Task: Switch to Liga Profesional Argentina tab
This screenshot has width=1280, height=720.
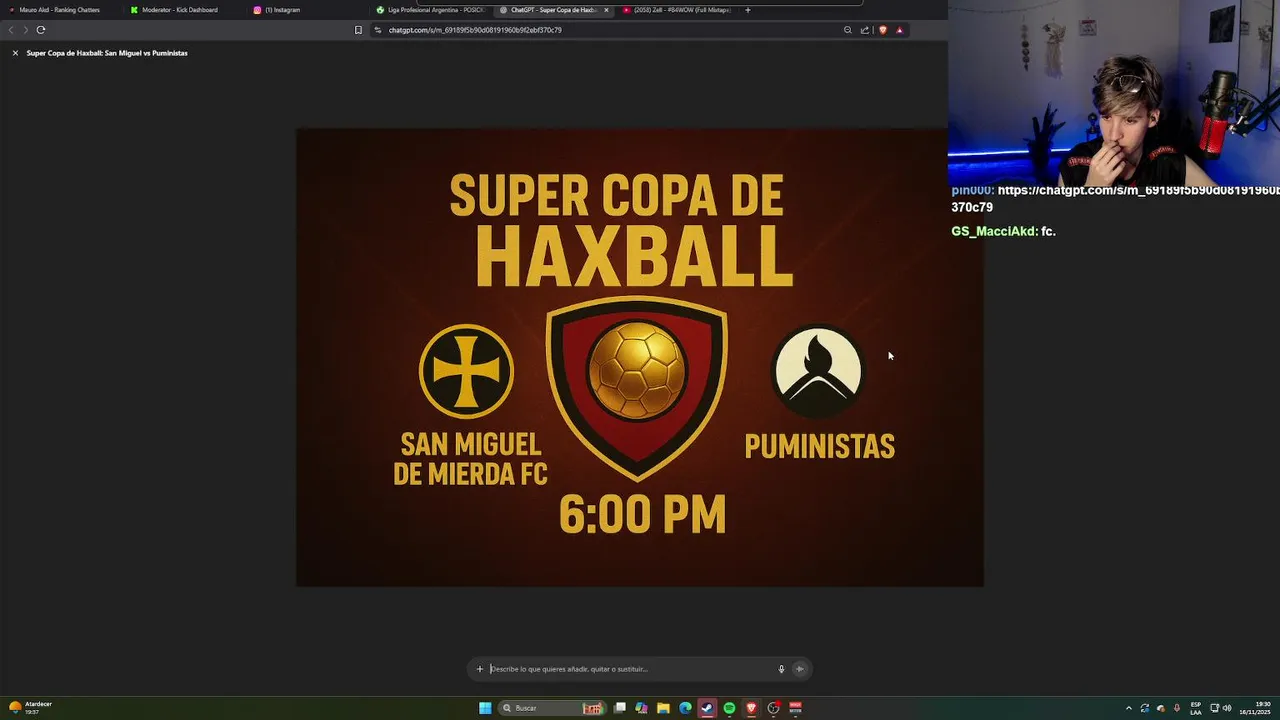Action: tap(432, 10)
